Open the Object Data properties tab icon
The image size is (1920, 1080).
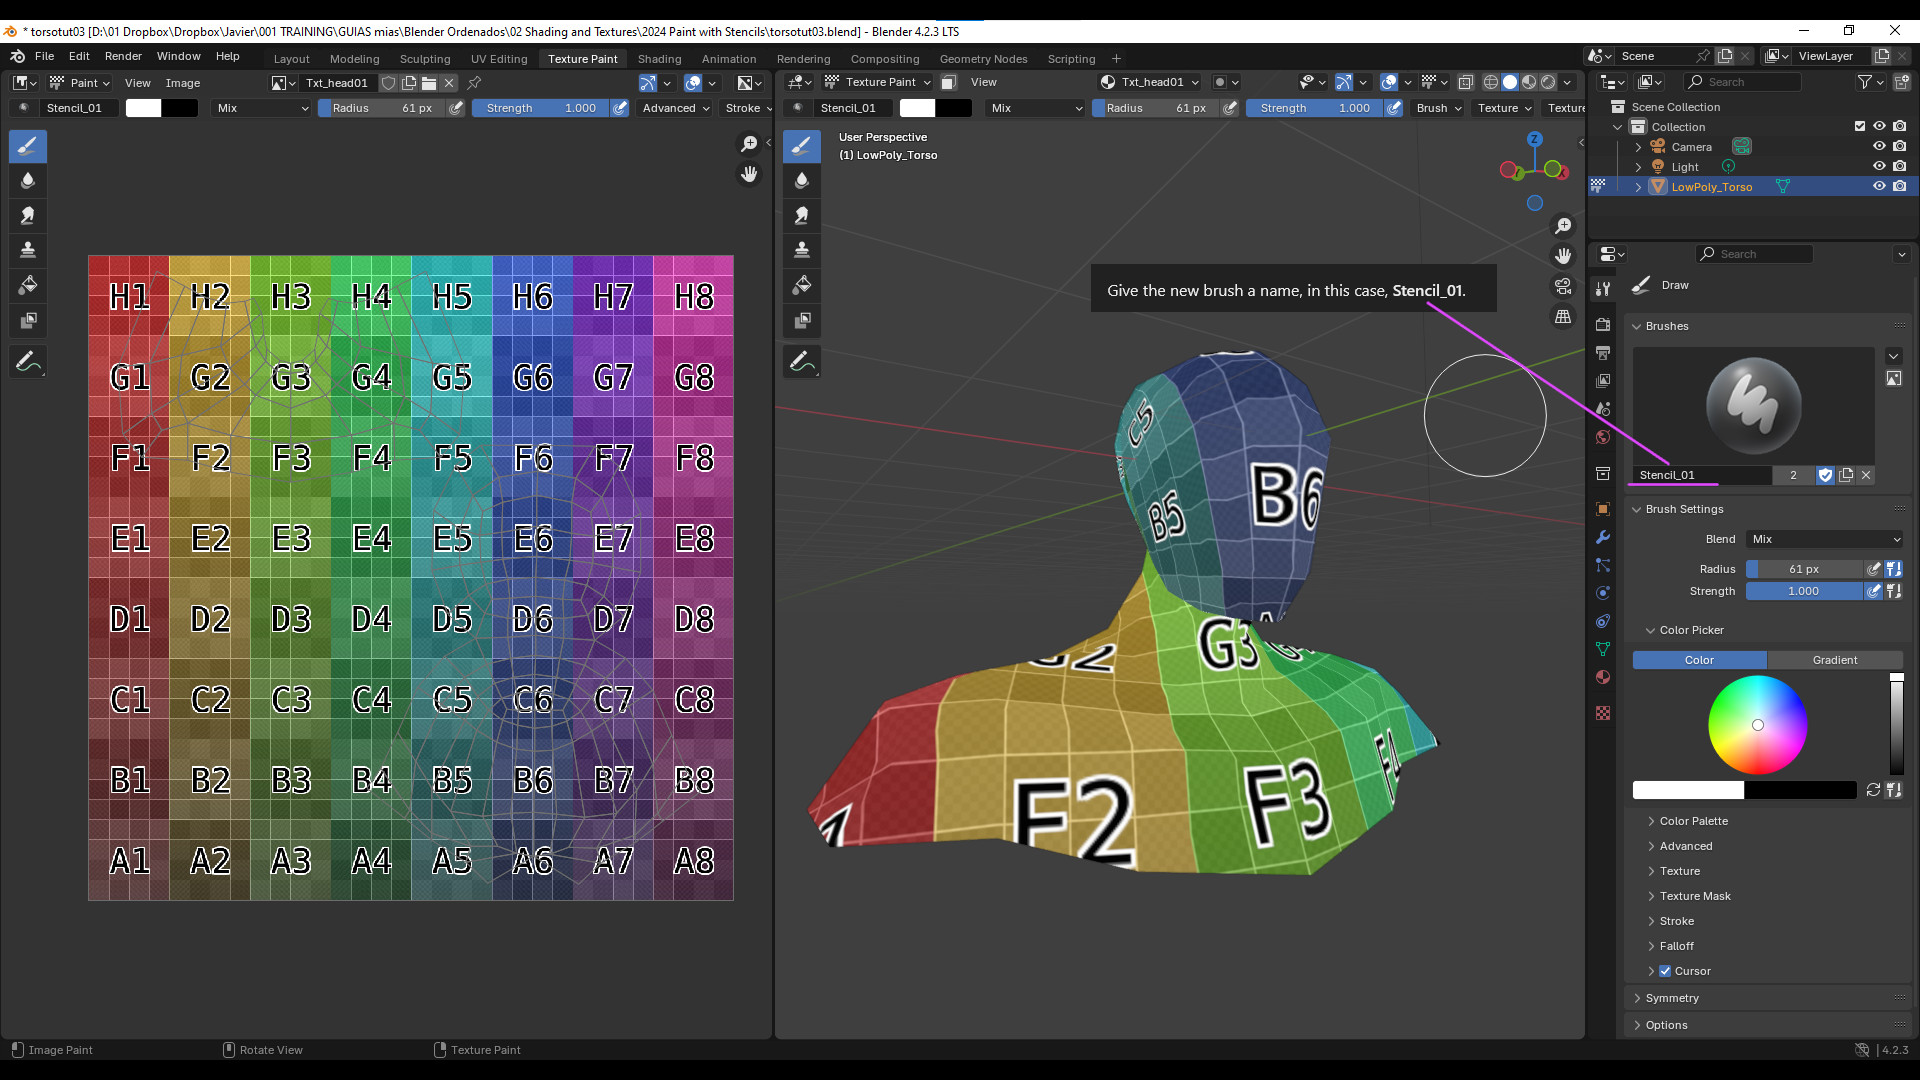click(x=1603, y=649)
